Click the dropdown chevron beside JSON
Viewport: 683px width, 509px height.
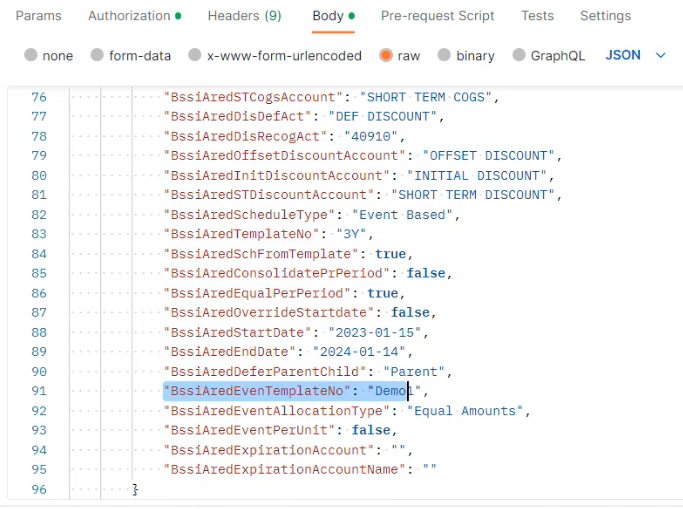[660, 55]
